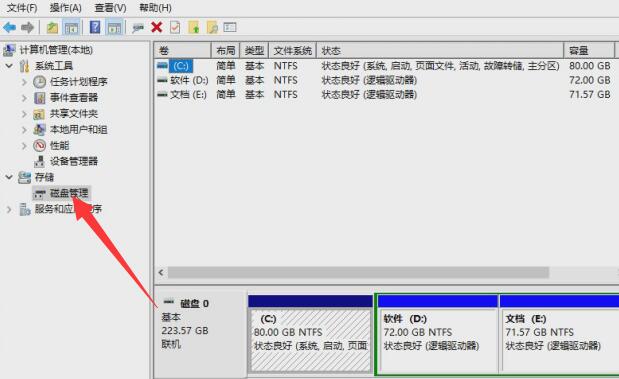Click the gray connect/key toolbar icon

[138, 28]
